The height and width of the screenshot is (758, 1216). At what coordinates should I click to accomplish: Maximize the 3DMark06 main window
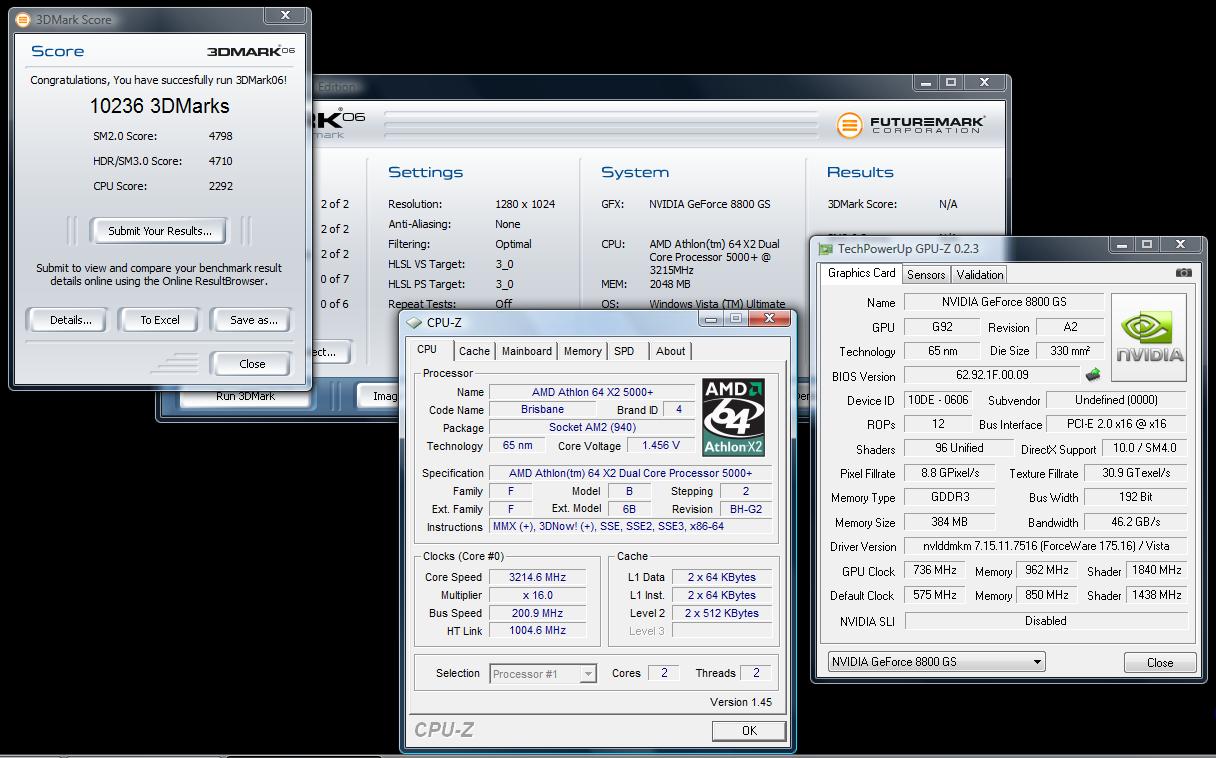(951, 83)
